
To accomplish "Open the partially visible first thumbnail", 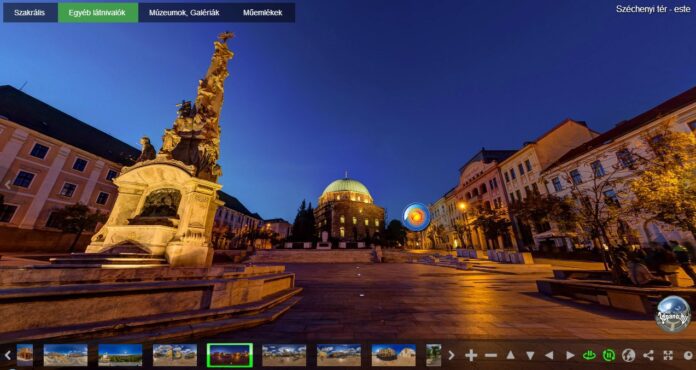I will coord(25,355).
